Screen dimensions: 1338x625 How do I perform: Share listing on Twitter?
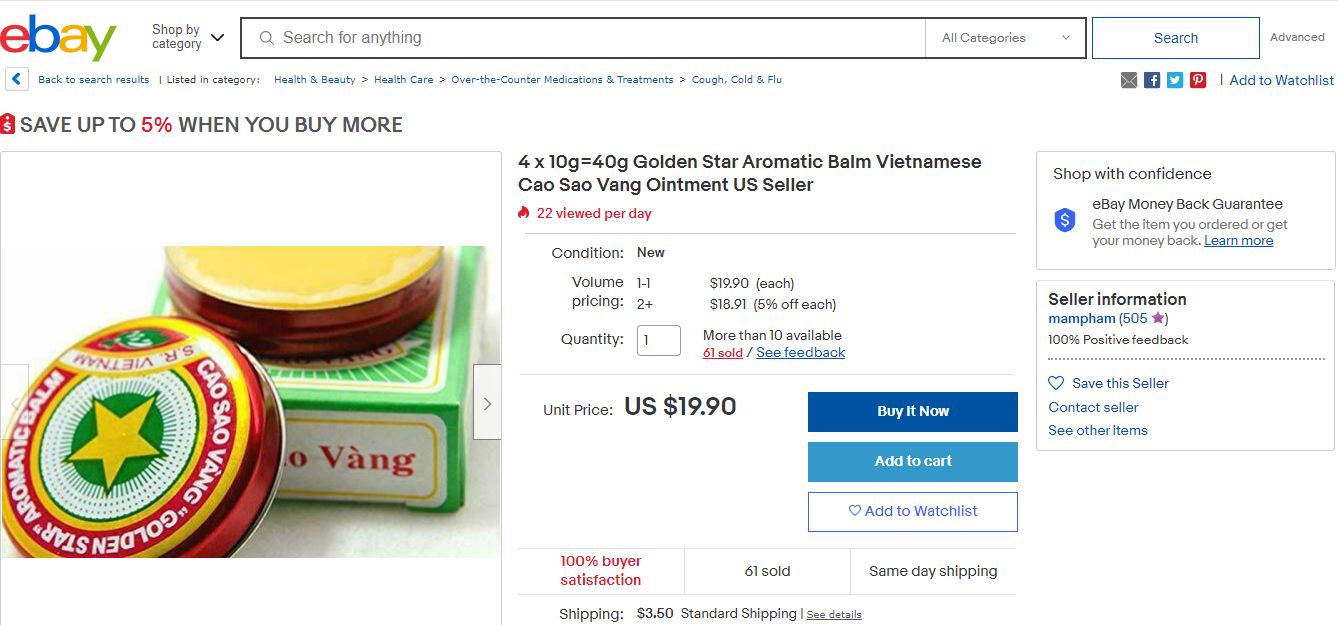[x=1175, y=80]
